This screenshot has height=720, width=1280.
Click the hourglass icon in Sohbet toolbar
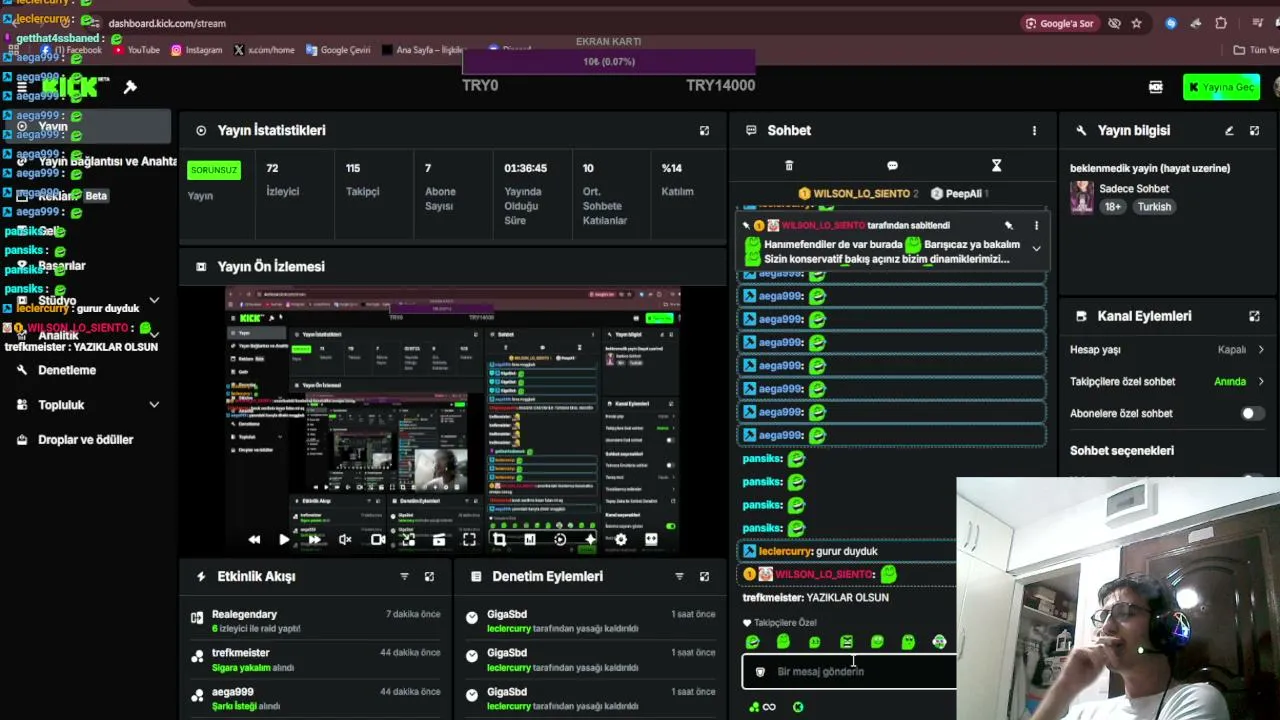tap(996, 166)
